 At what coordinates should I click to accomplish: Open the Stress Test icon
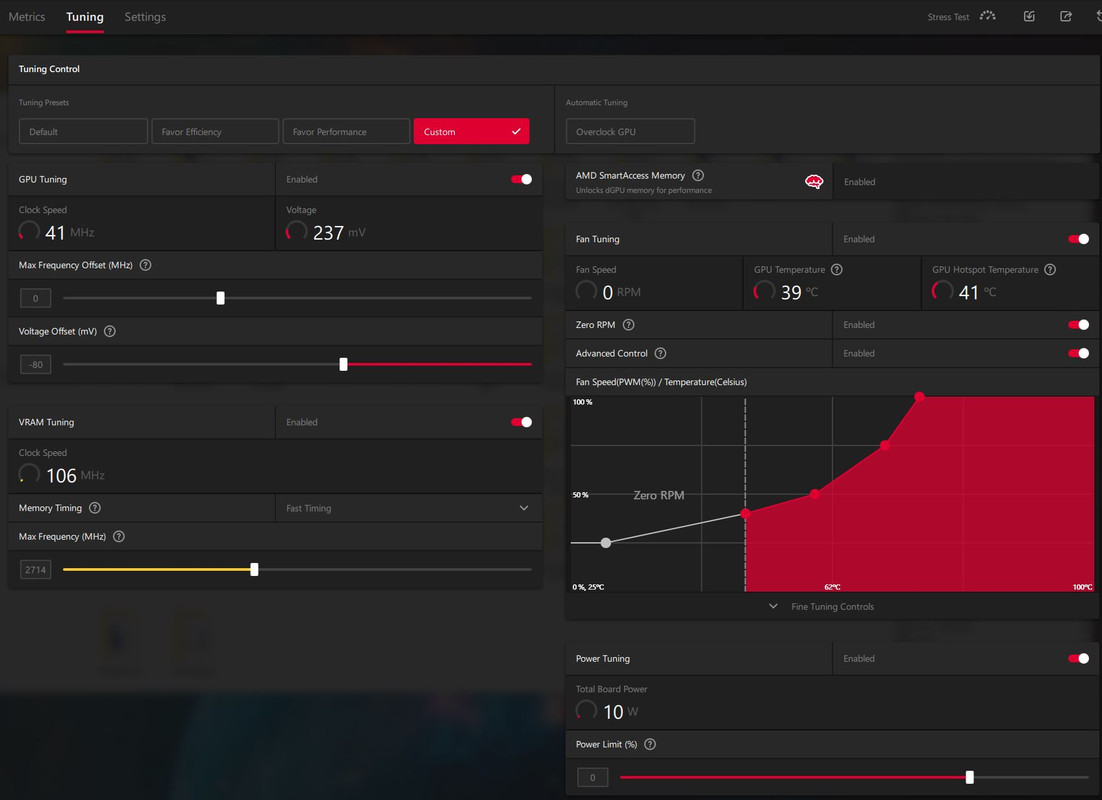click(987, 16)
